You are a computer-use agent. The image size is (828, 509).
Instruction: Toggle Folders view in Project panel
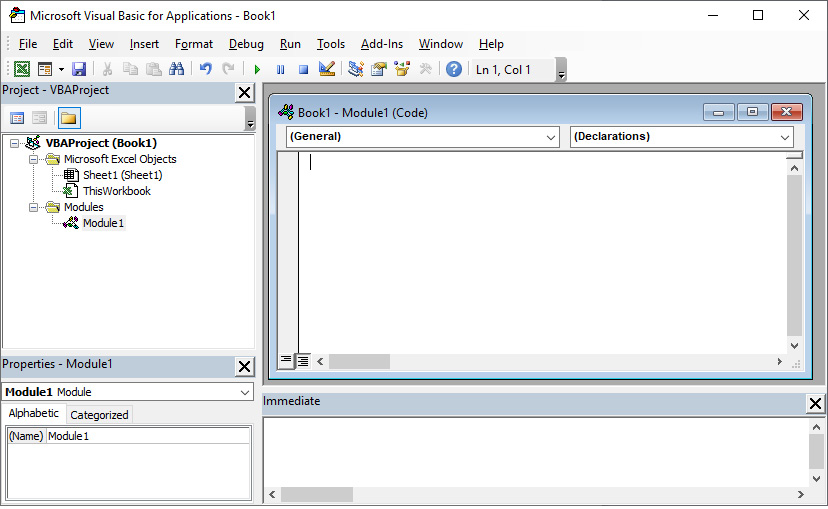coord(69,118)
